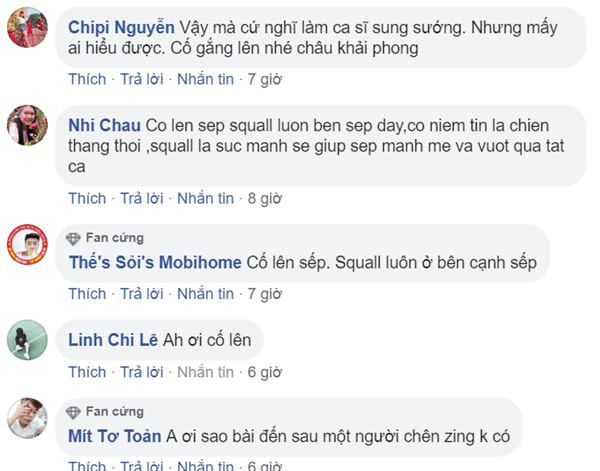Open Mít Tơ Toản's profile photo
This screenshot has width=600, height=471.
pos(29,420)
